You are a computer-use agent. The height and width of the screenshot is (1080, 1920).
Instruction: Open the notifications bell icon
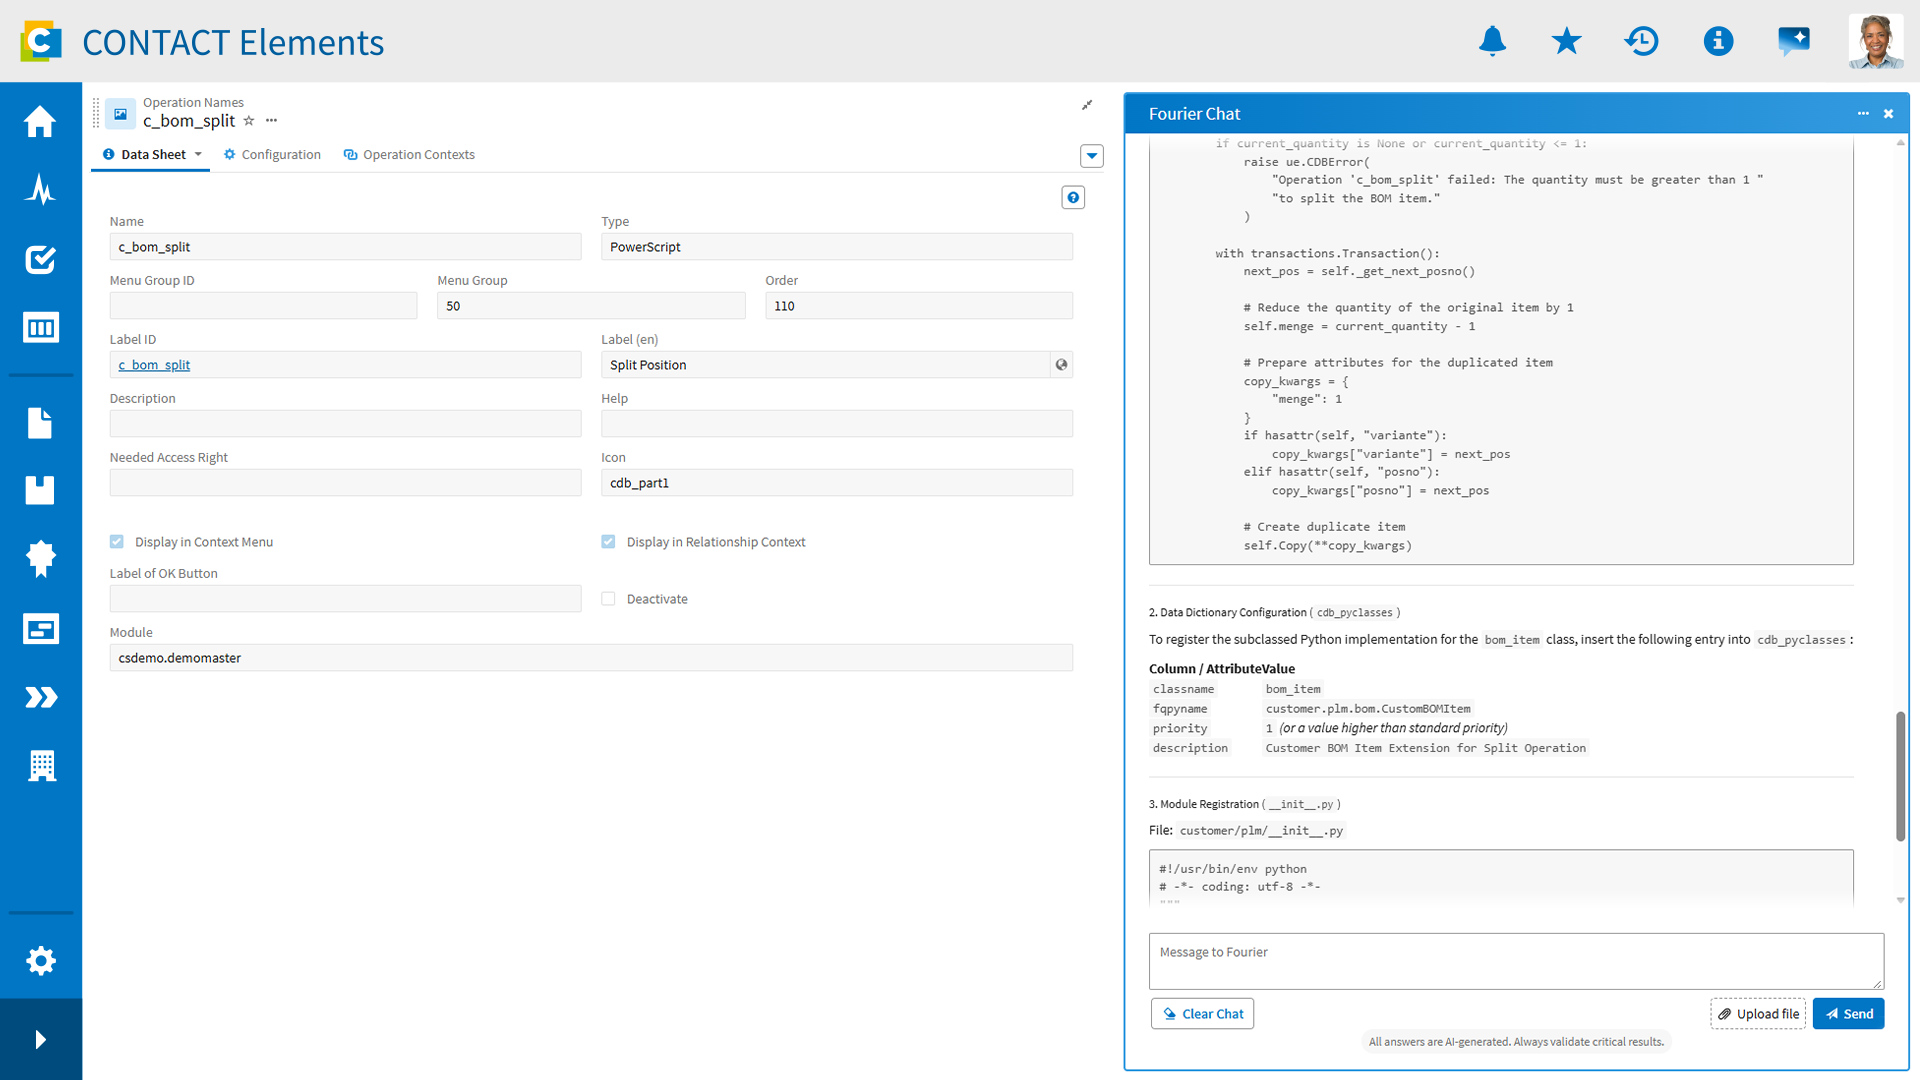point(1492,41)
